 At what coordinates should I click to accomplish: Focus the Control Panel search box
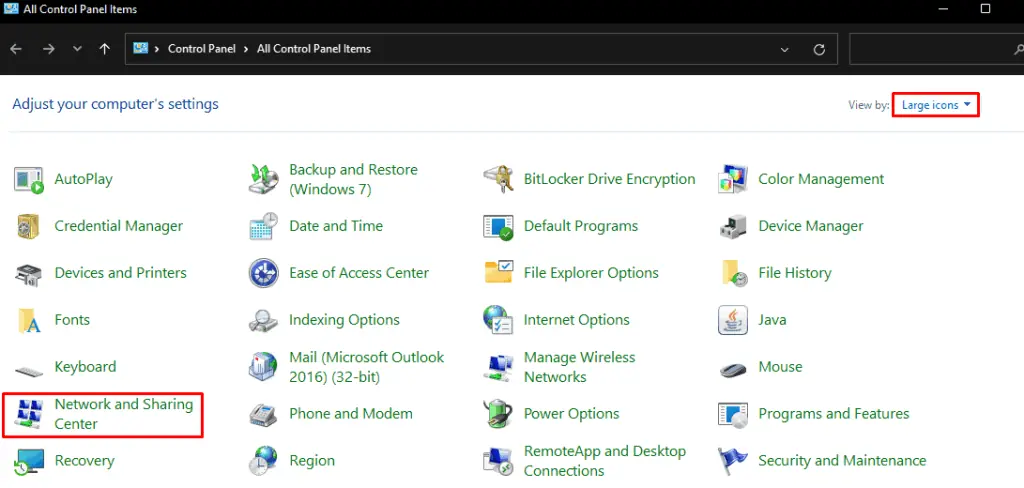(x=936, y=50)
